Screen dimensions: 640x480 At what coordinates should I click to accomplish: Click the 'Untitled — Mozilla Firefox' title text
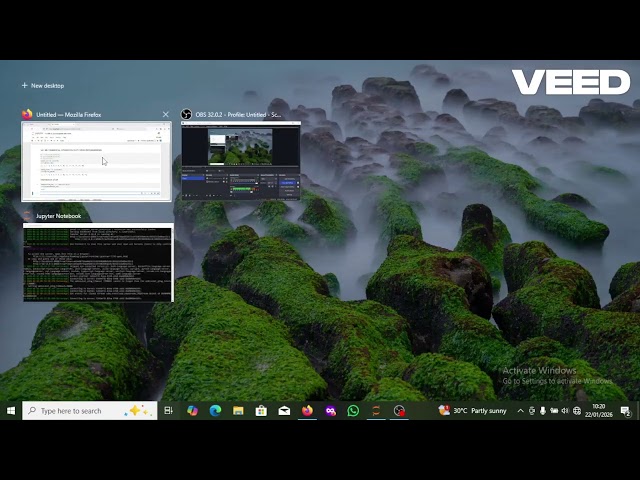pos(69,115)
